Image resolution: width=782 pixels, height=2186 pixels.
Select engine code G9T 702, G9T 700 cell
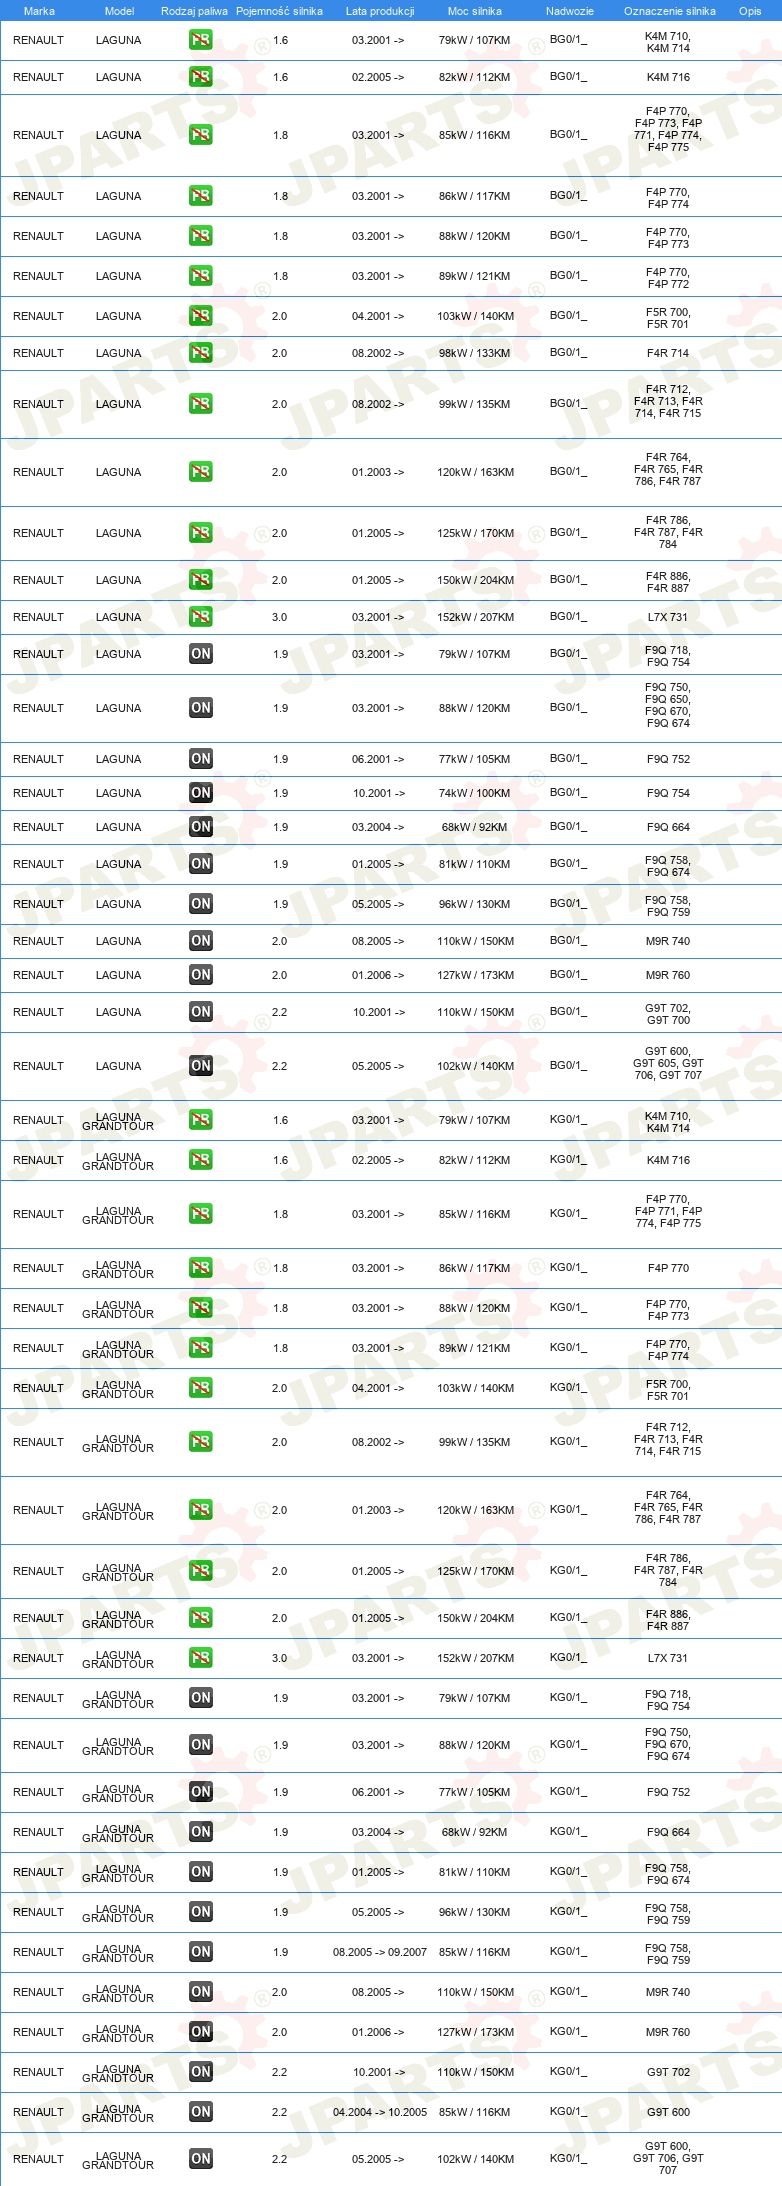[x=668, y=1014]
